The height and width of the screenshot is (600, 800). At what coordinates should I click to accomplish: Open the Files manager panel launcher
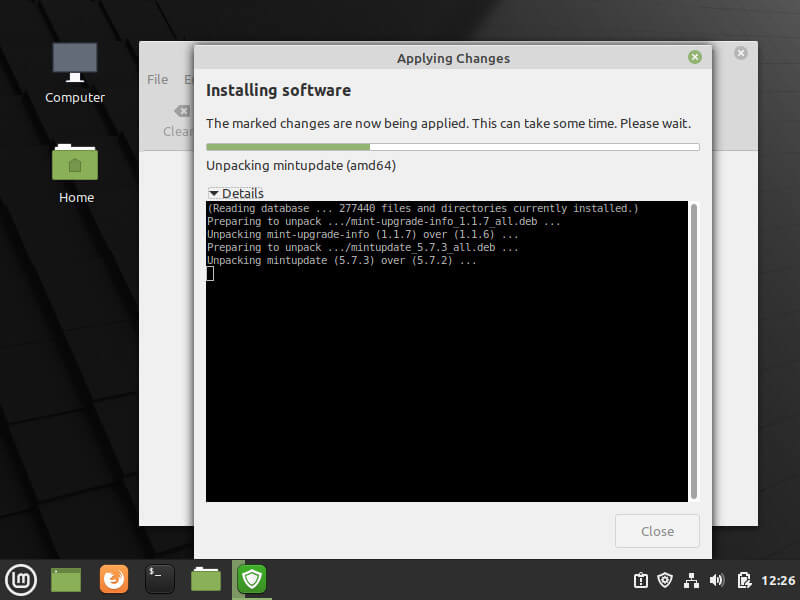(206, 579)
